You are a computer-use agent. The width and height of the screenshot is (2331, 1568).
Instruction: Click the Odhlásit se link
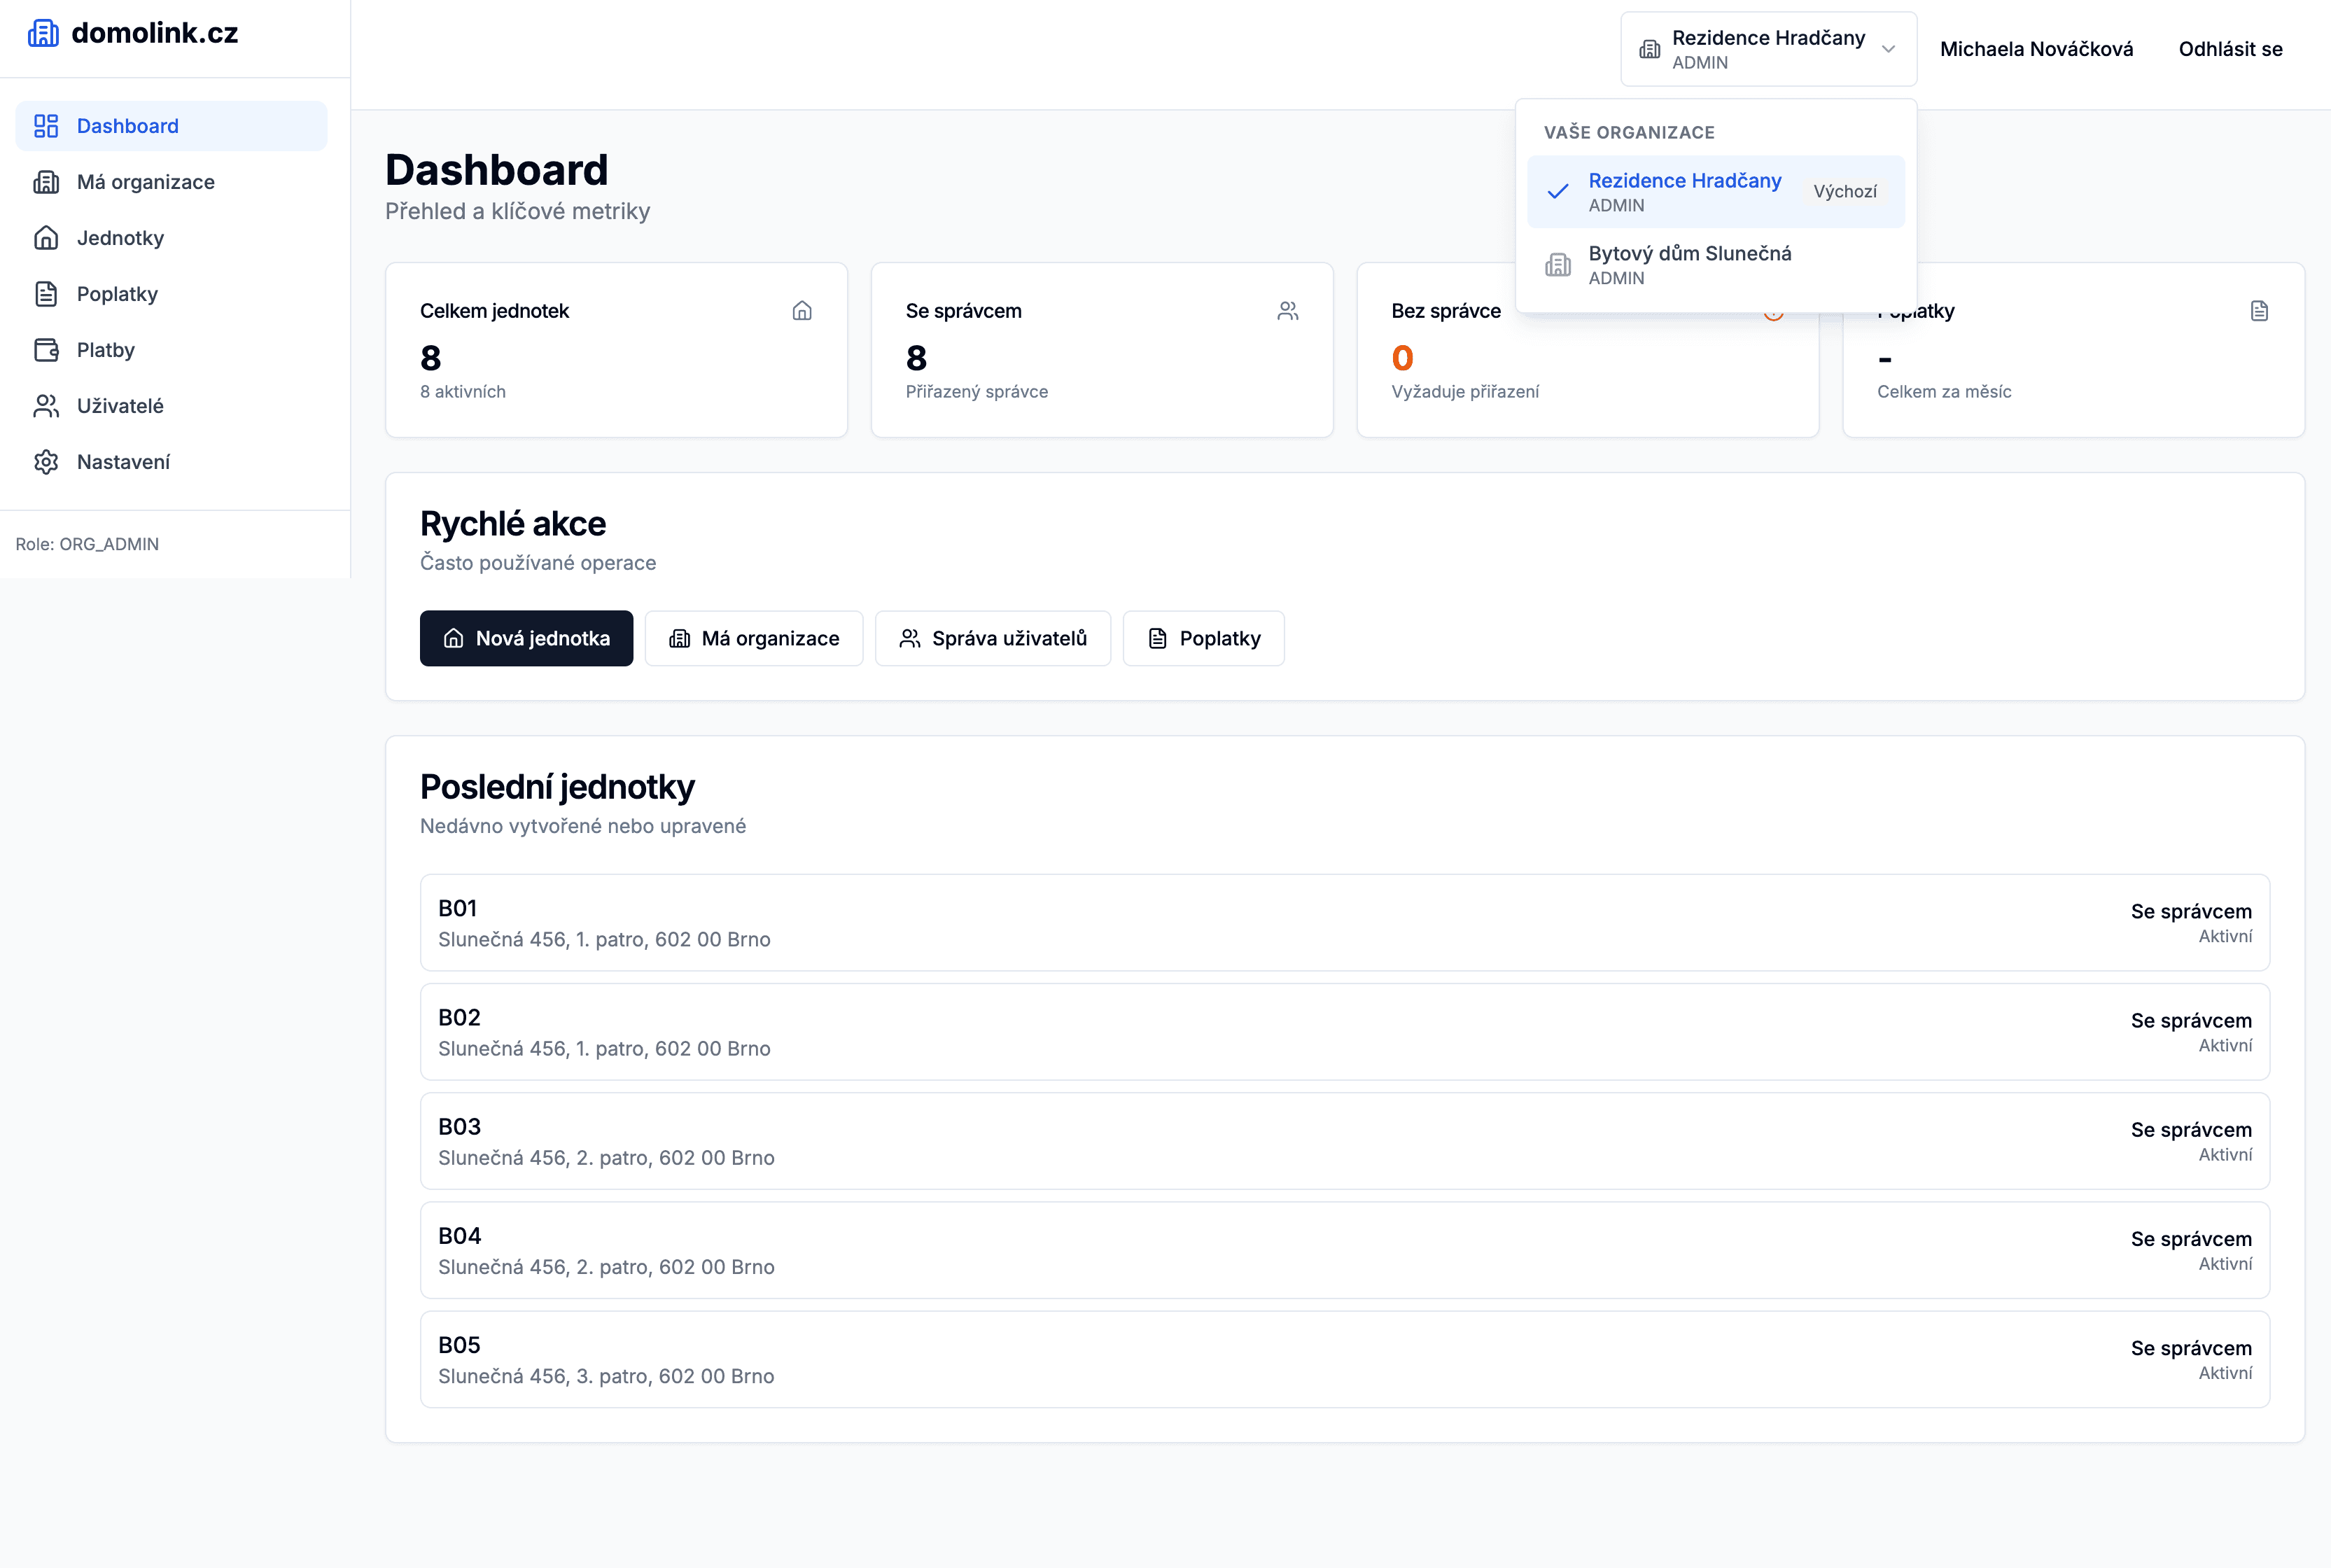coord(2230,49)
